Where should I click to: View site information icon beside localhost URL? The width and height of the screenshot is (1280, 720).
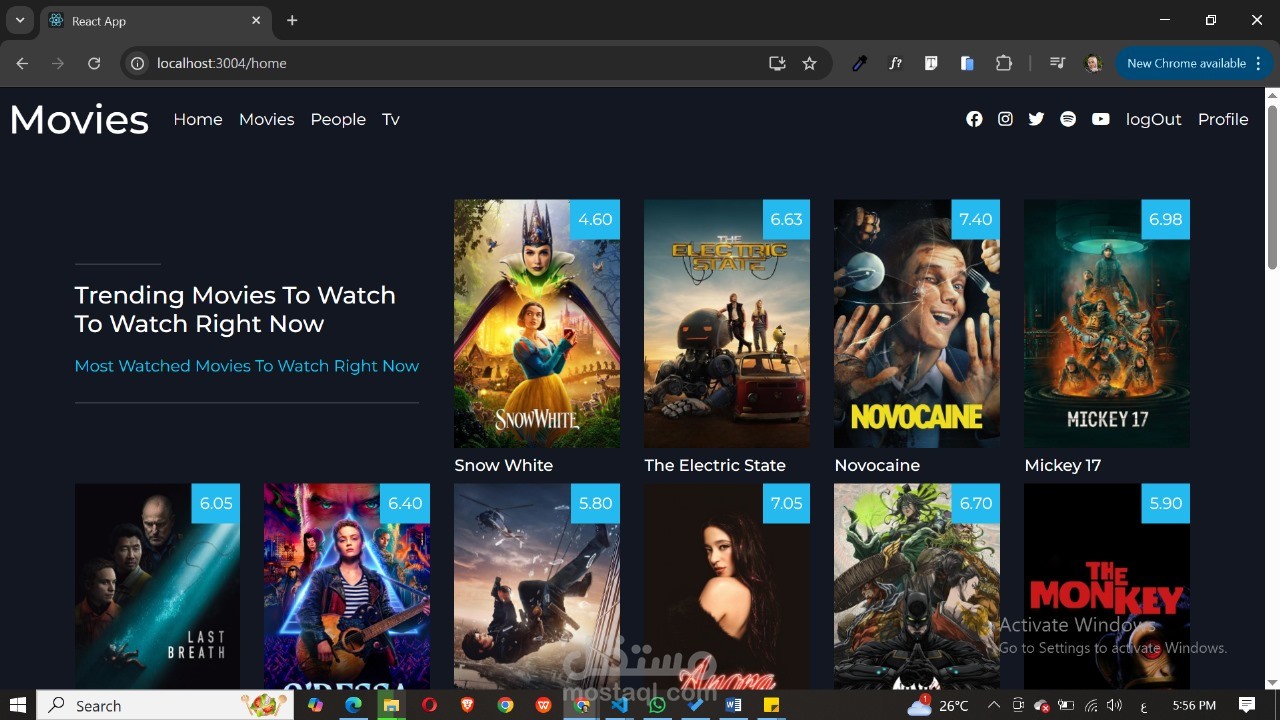tap(138, 63)
